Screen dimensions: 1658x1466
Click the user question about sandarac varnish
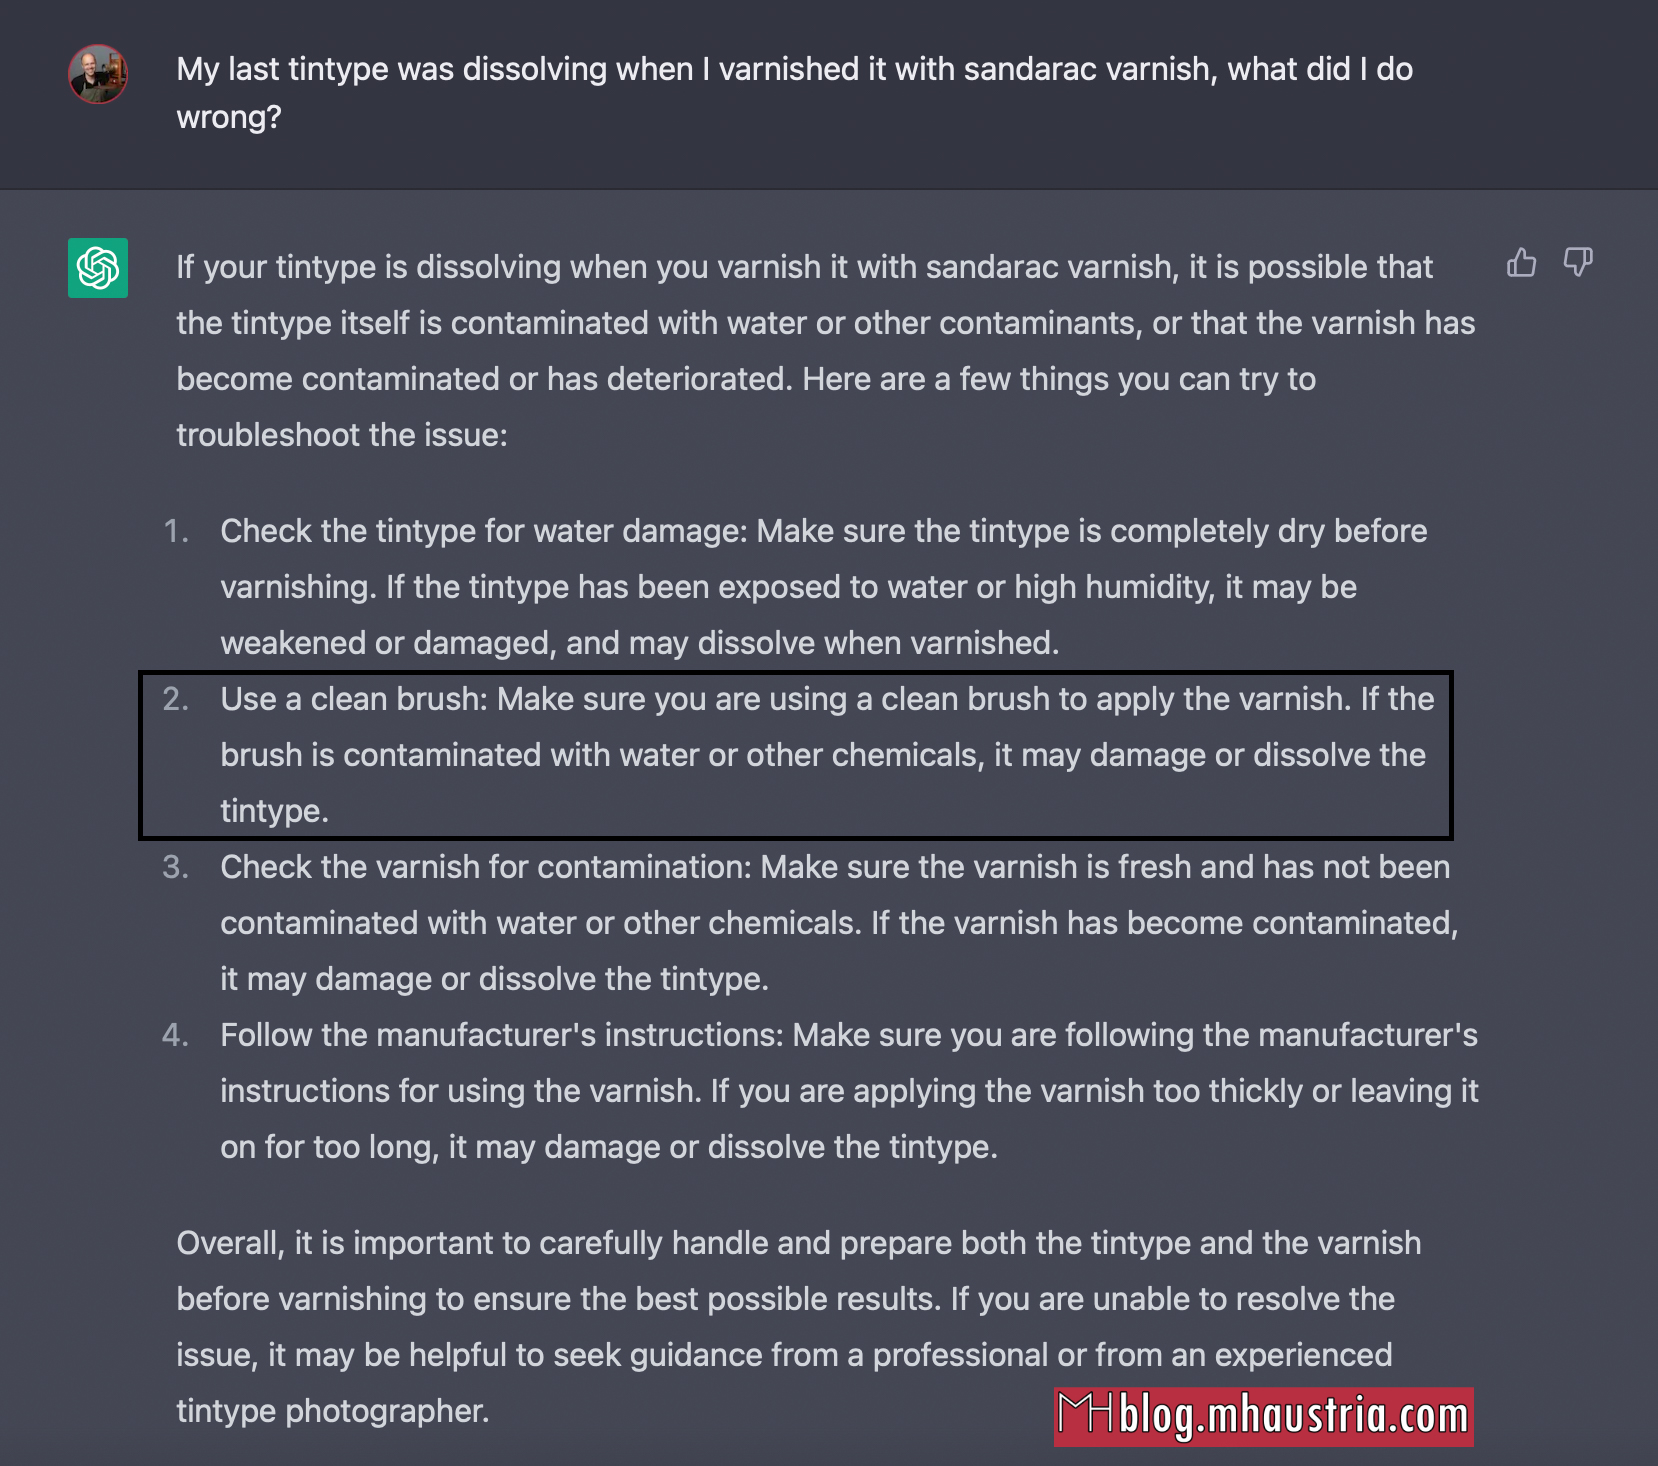click(795, 93)
